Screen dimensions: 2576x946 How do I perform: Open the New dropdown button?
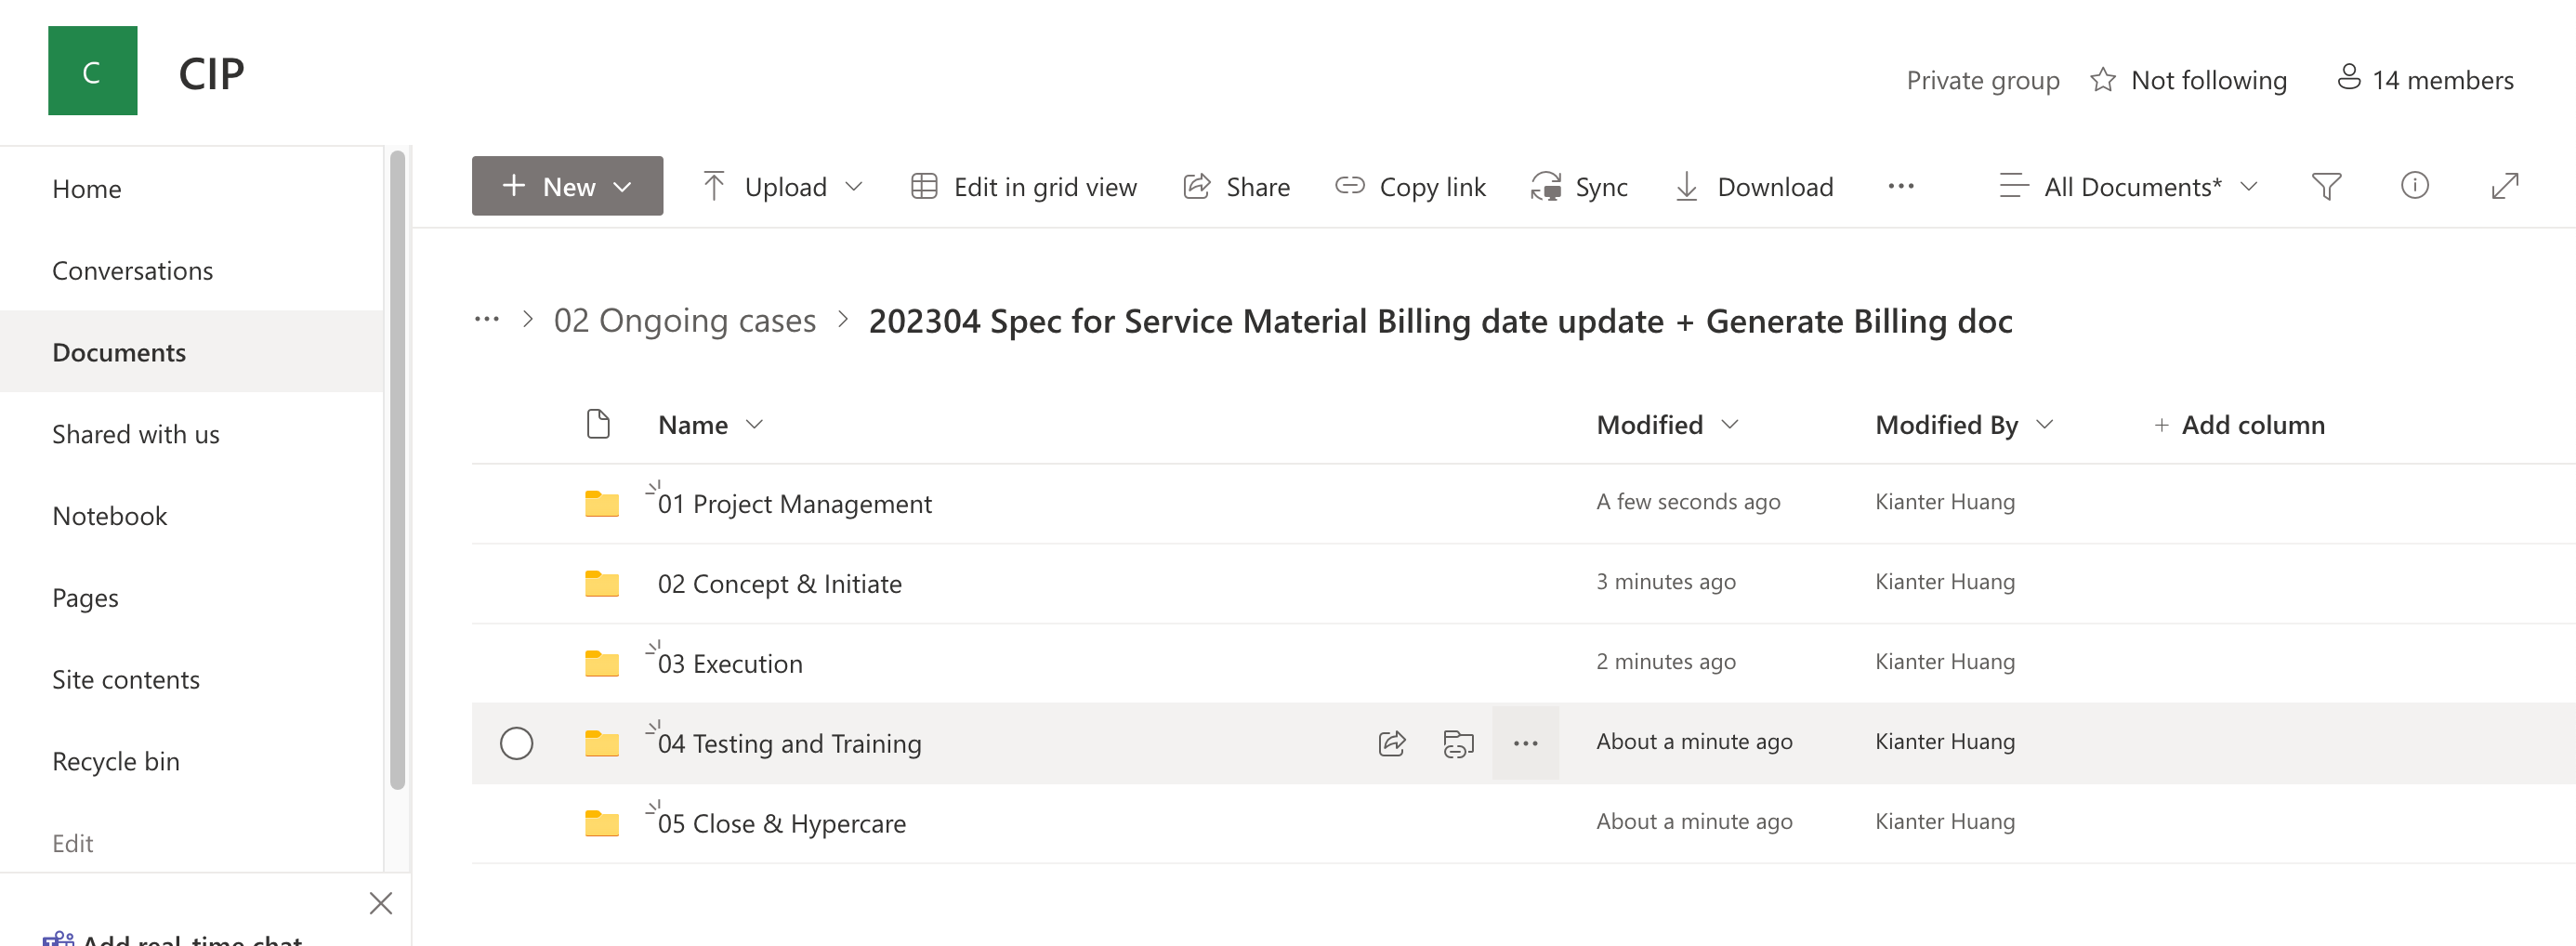(567, 187)
